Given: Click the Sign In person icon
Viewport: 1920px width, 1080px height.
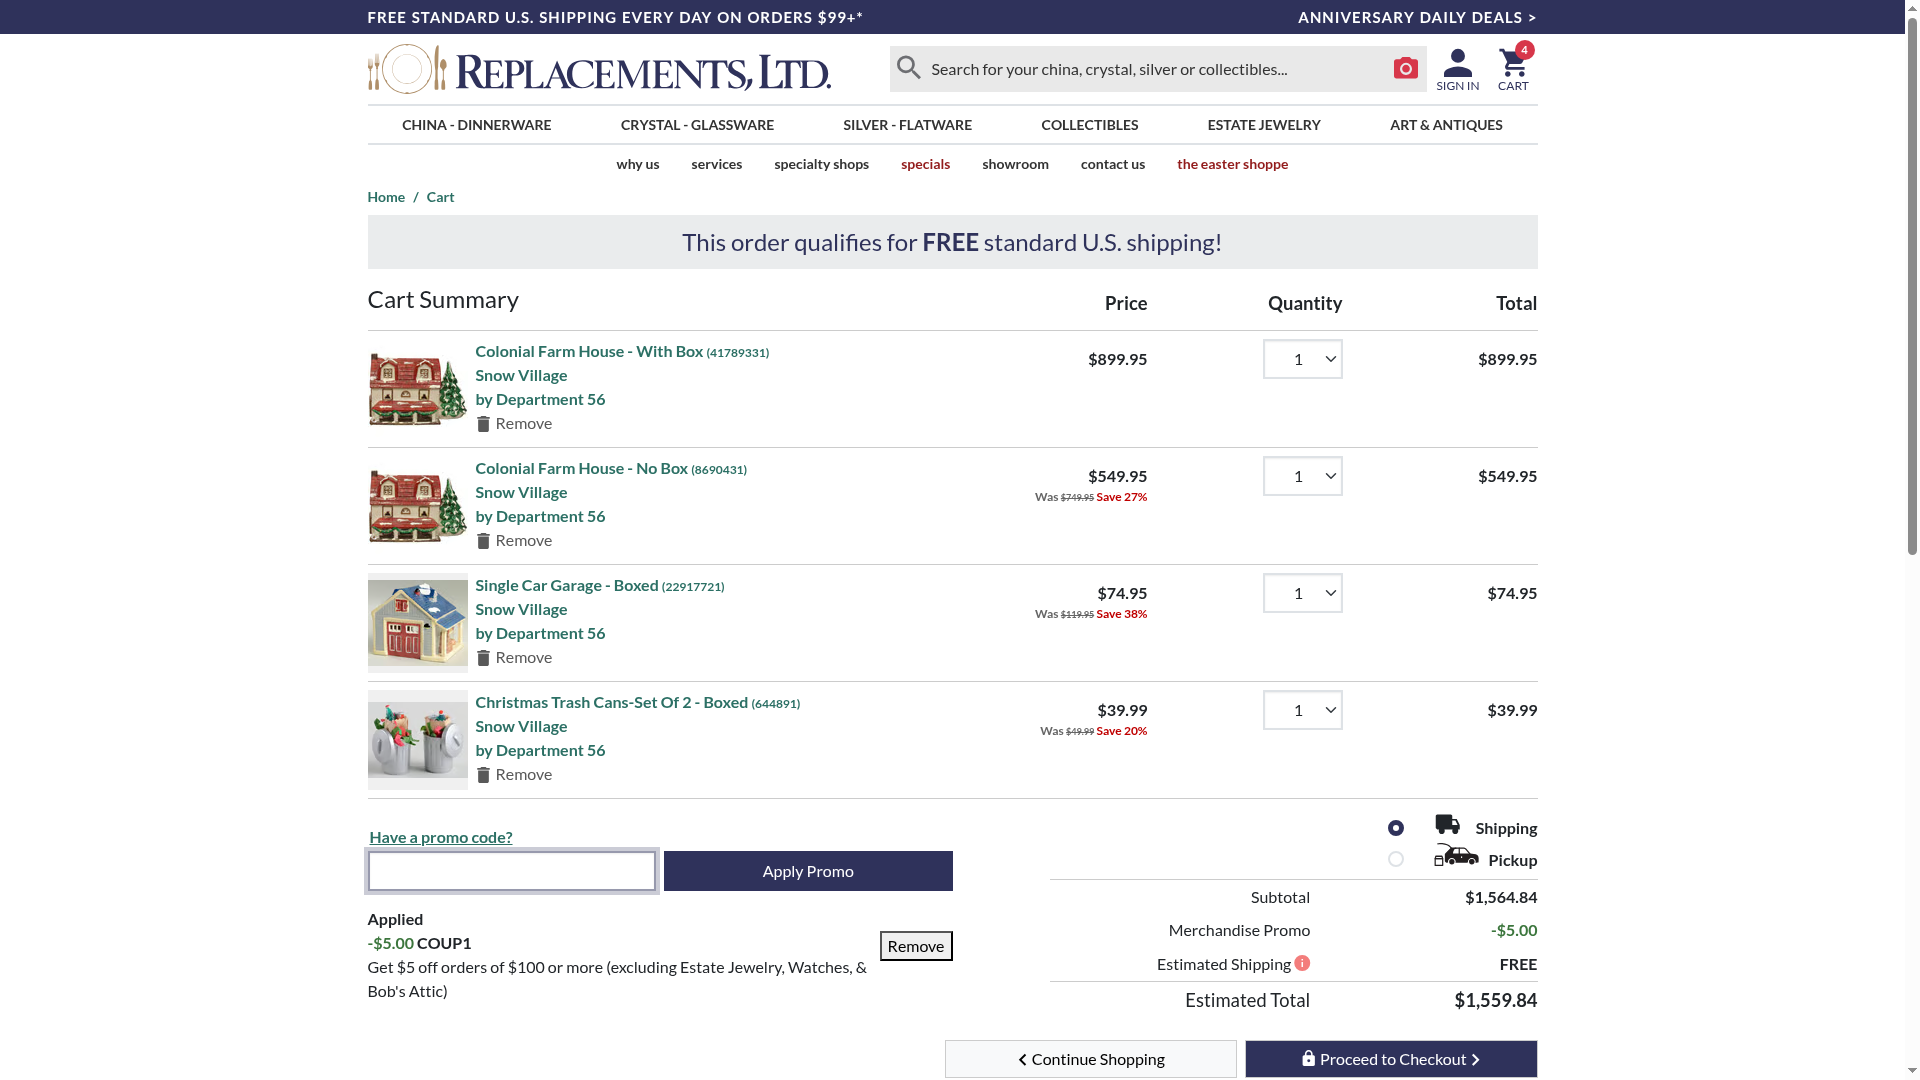Looking at the screenshot, I should click(x=1457, y=70).
